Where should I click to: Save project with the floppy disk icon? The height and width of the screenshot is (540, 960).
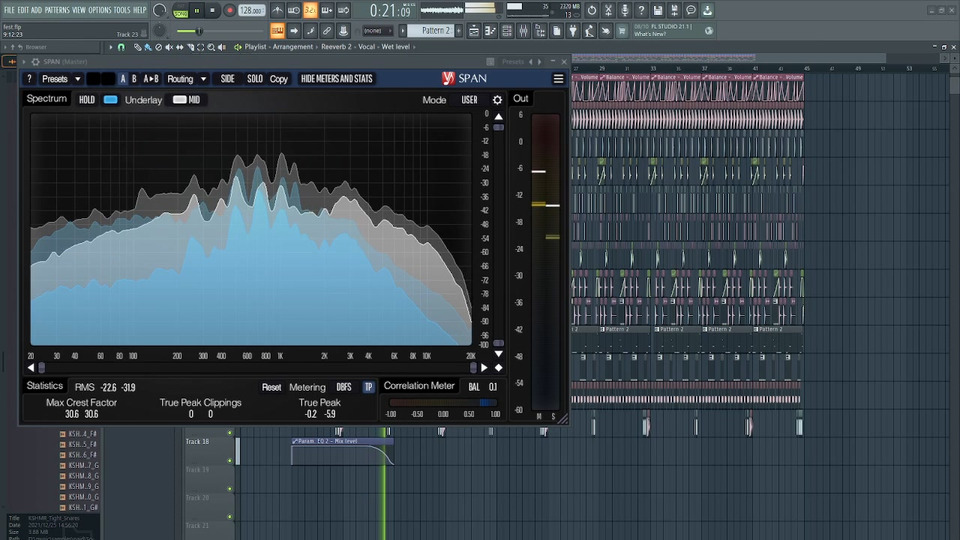(x=658, y=10)
